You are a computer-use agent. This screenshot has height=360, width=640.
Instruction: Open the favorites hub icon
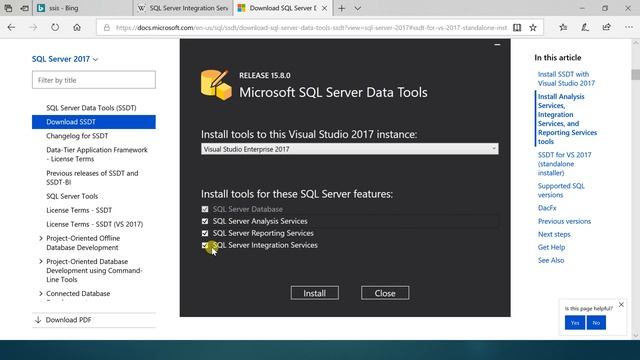click(x=563, y=27)
